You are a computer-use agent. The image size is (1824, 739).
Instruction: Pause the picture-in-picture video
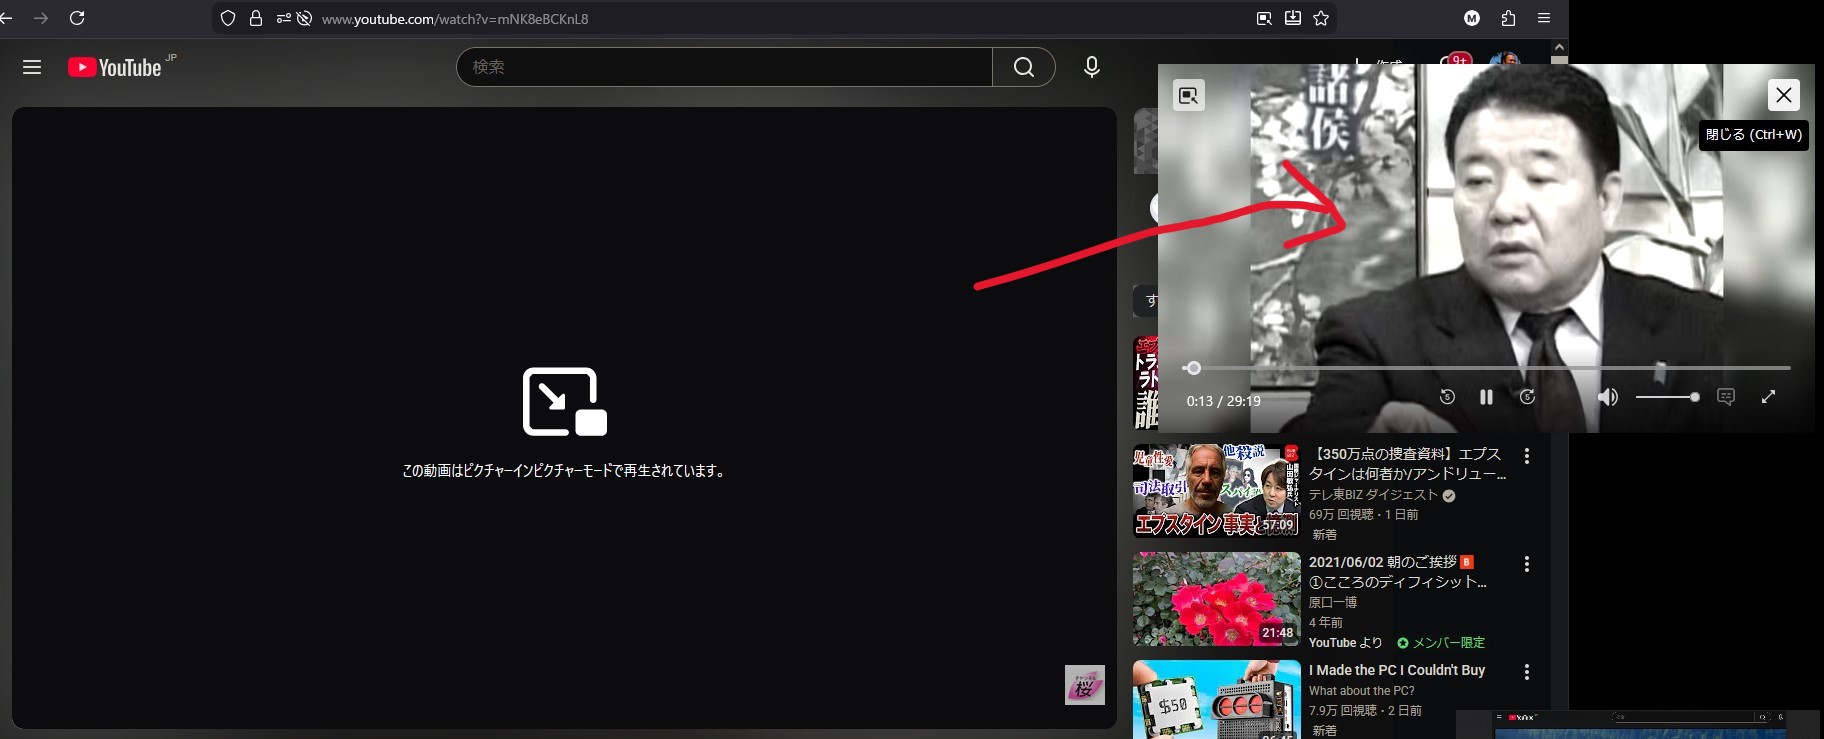1486,397
